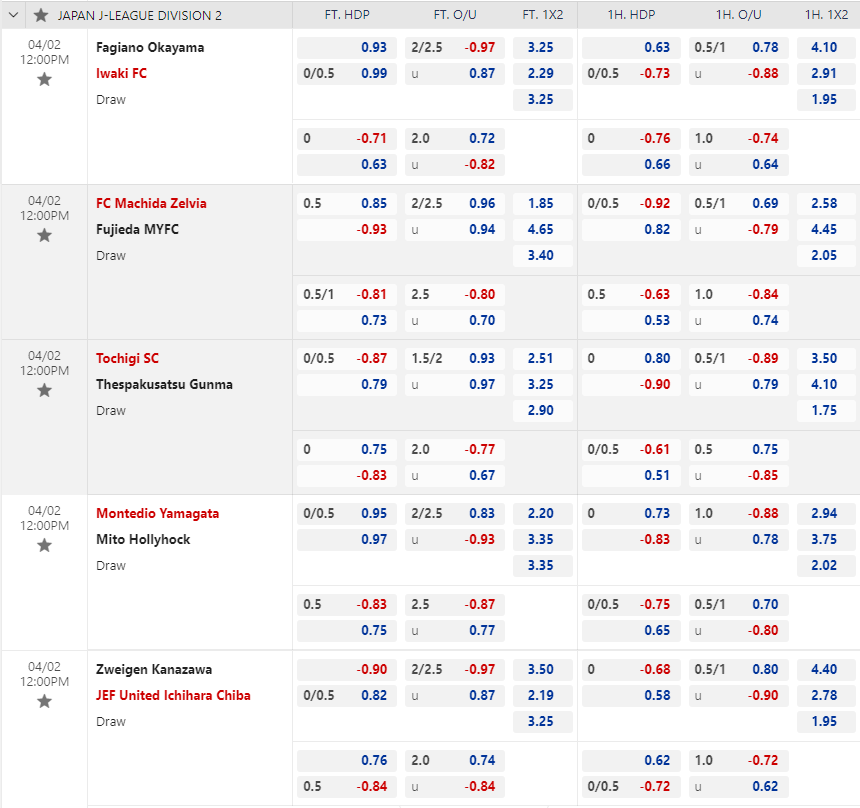The image size is (860, 808).
Task: Pick Fujieda MYFC FT 1X2 odds 4.65
Action: 542,229
